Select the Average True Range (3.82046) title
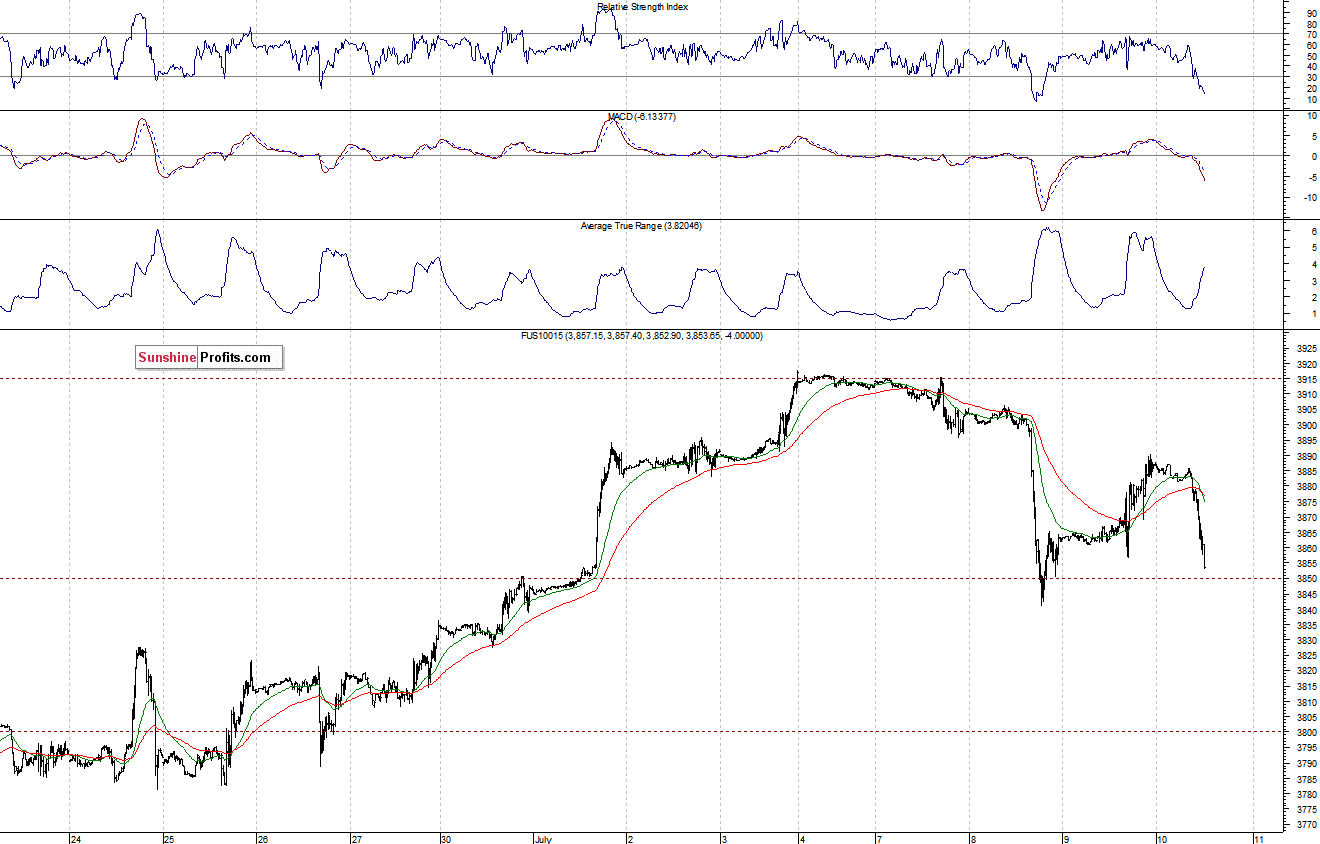Image resolution: width=1320 pixels, height=844 pixels. tap(641, 226)
